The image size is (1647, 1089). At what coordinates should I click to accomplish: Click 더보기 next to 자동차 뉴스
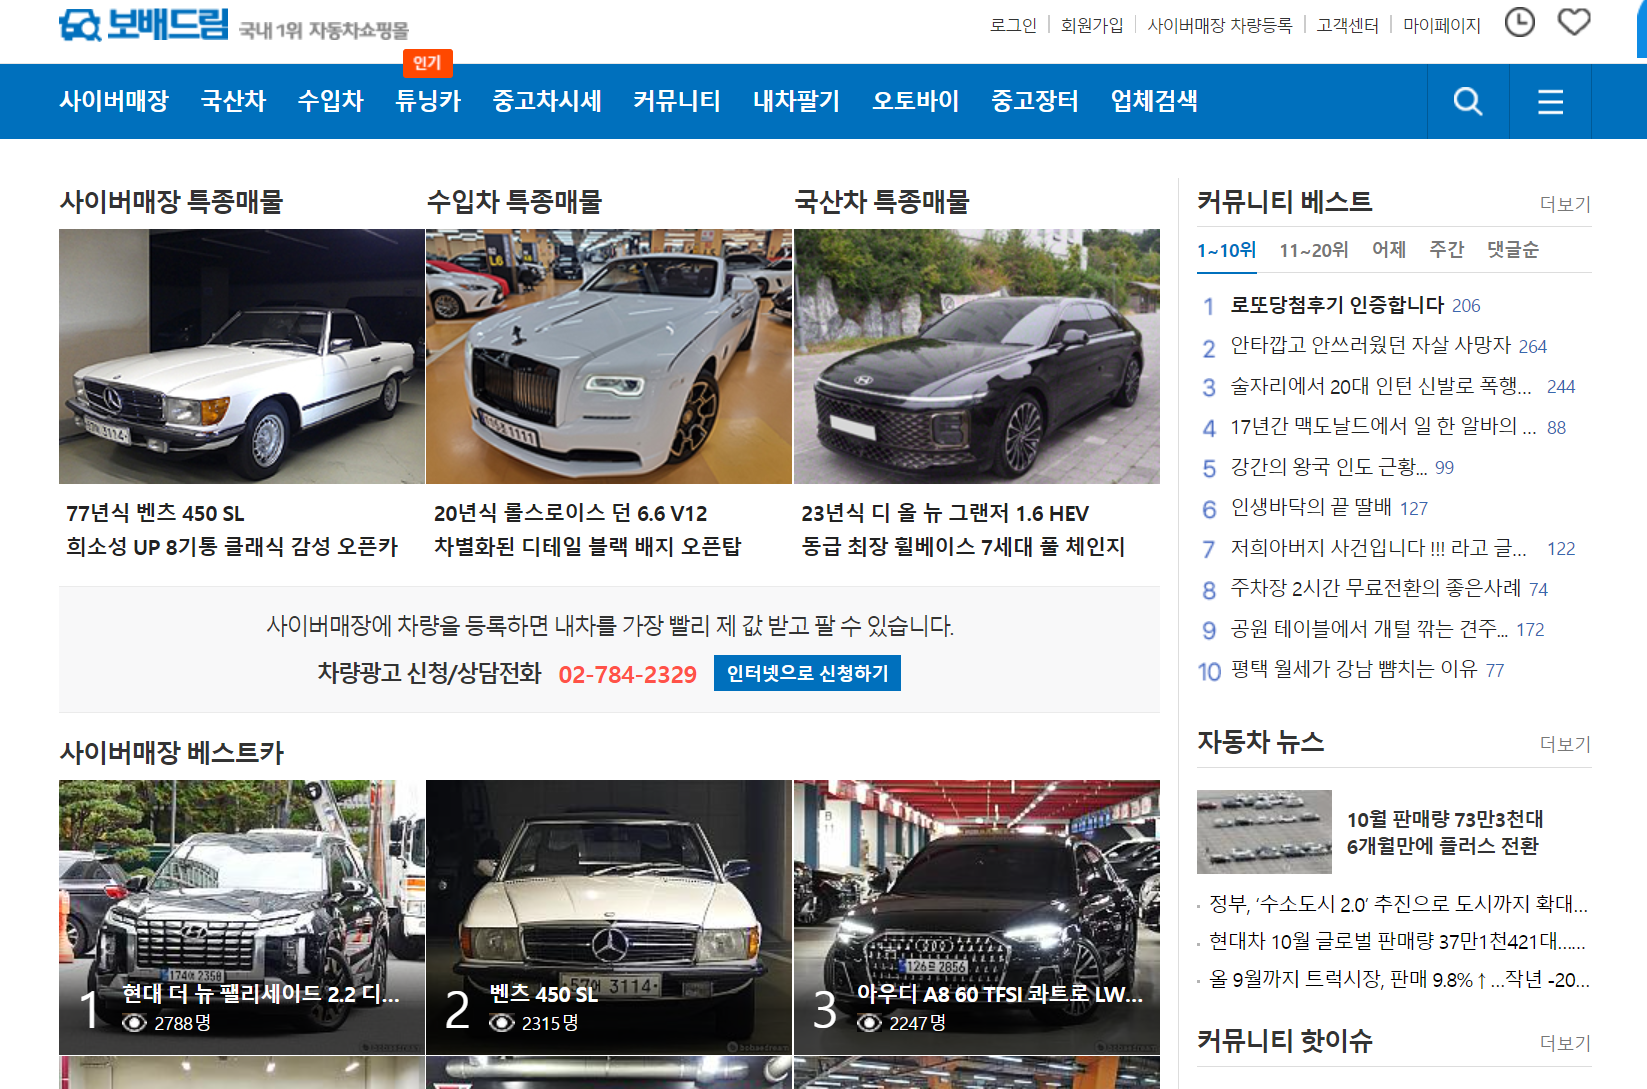click(1565, 744)
